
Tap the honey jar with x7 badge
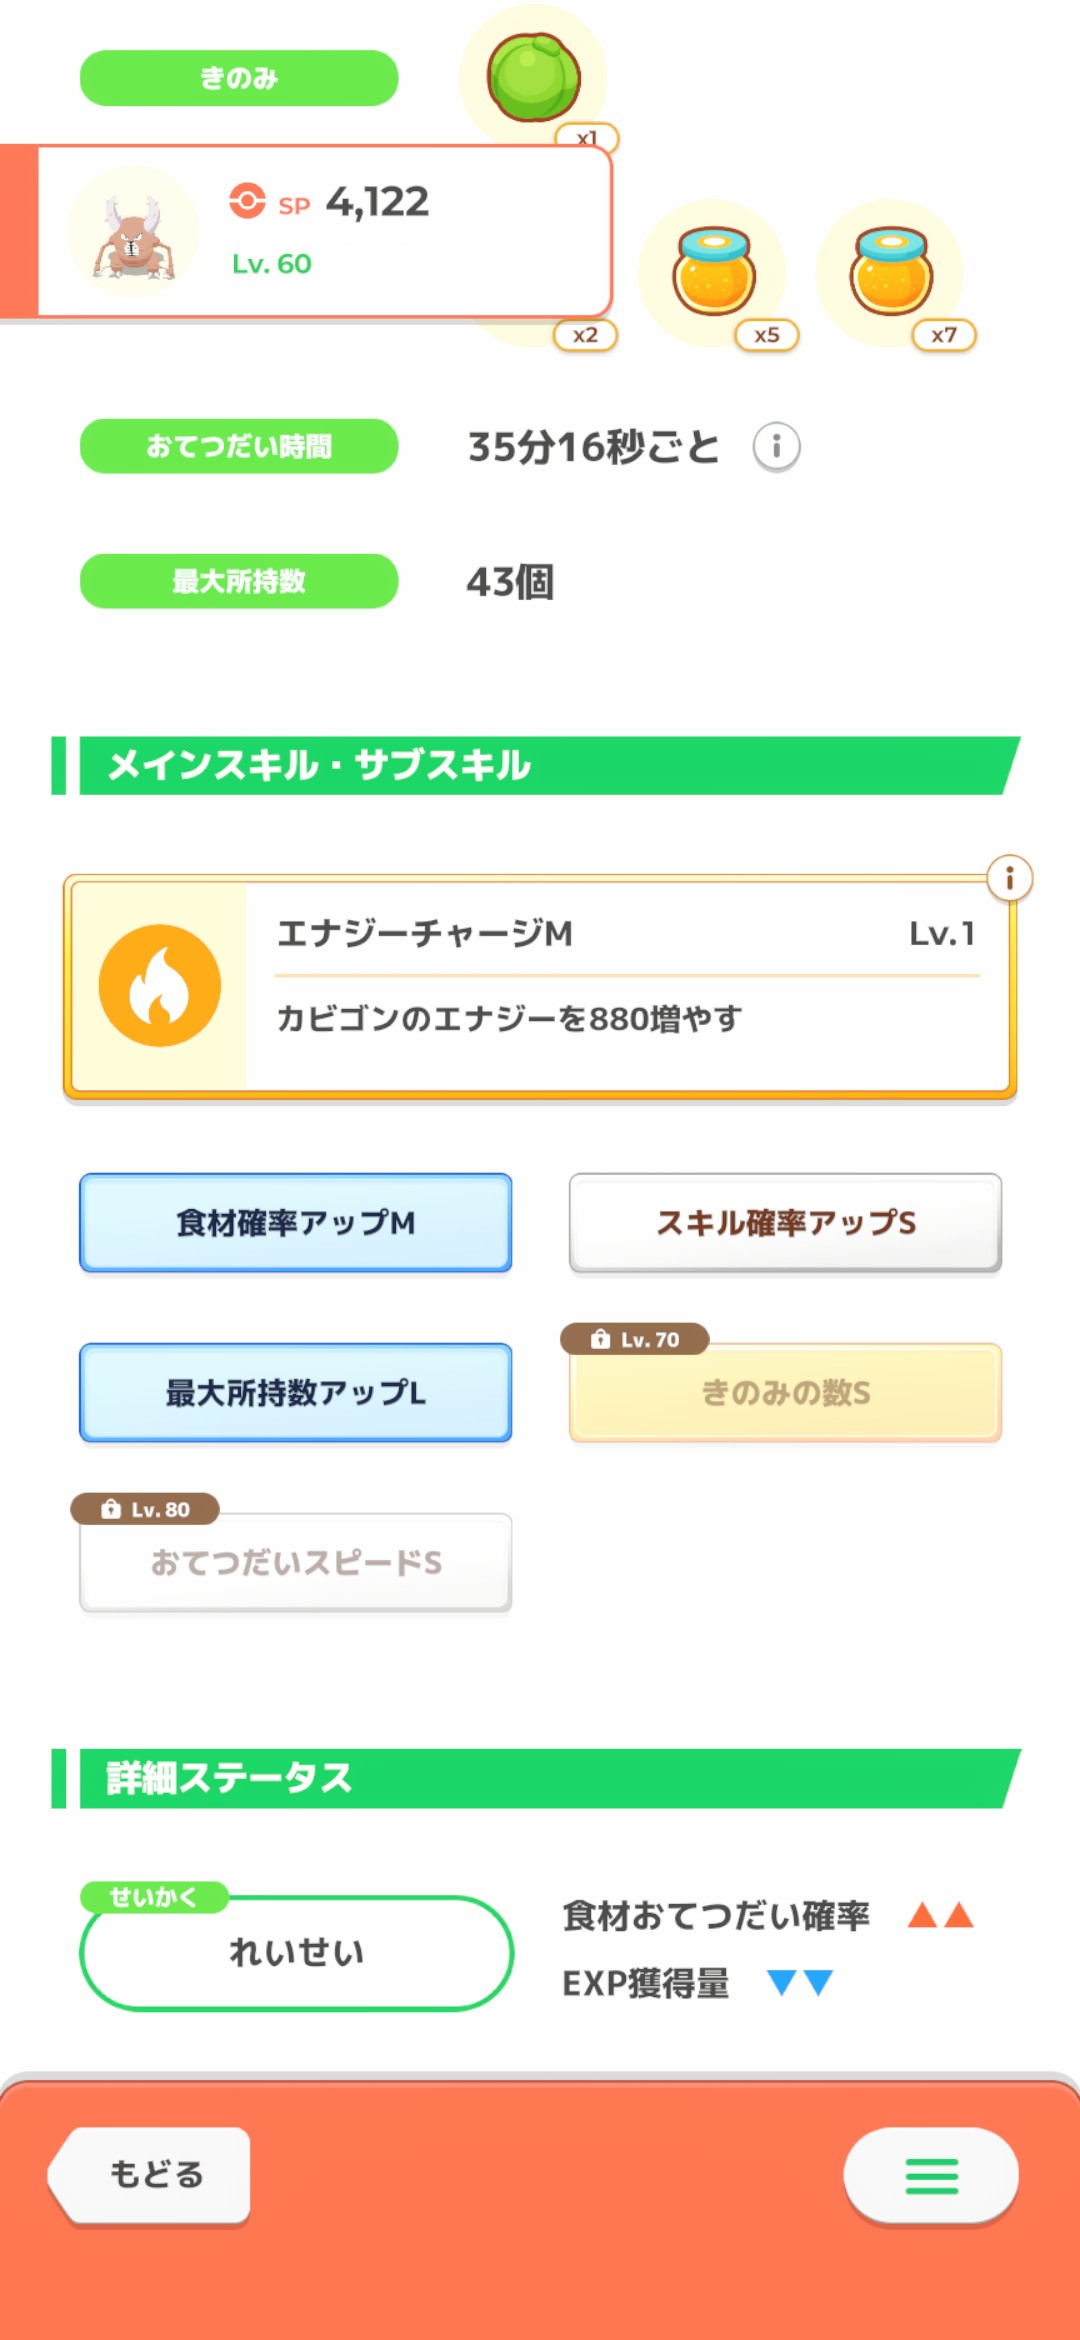891,271
